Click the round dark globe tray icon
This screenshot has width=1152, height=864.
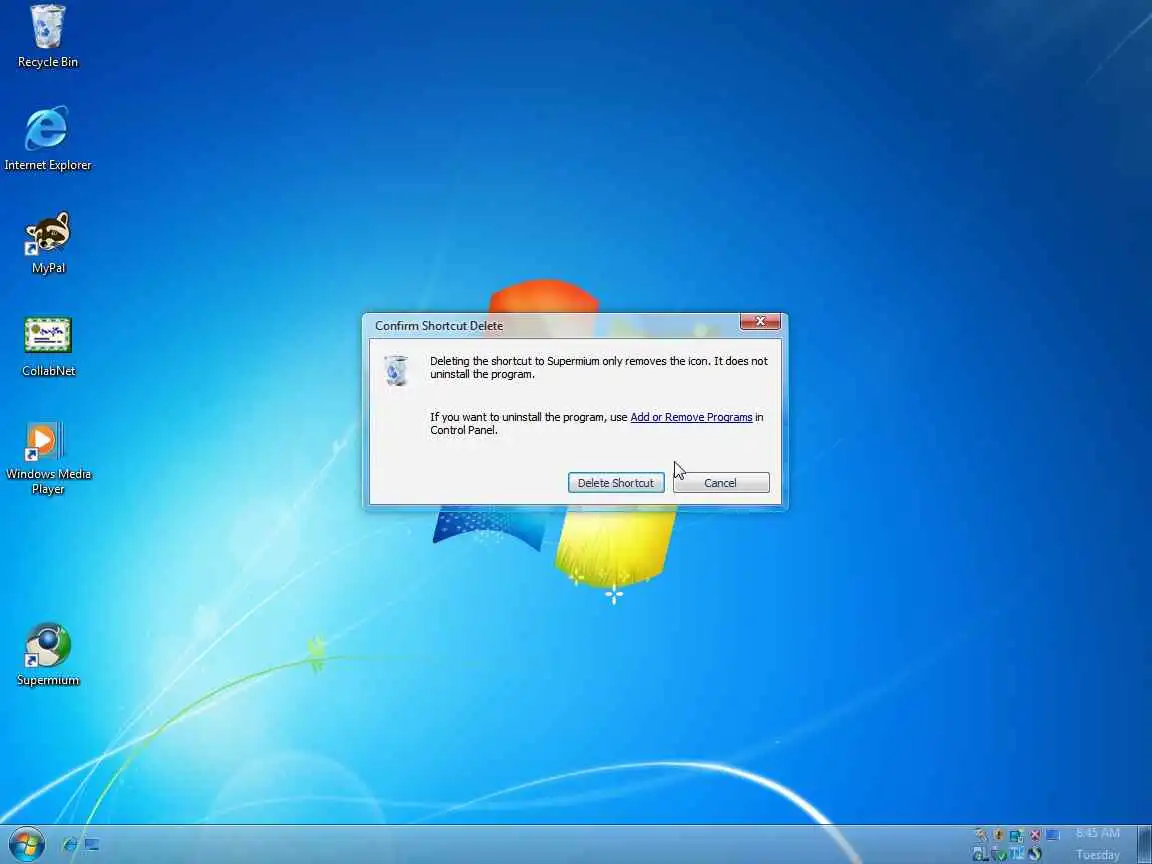coord(1034,854)
